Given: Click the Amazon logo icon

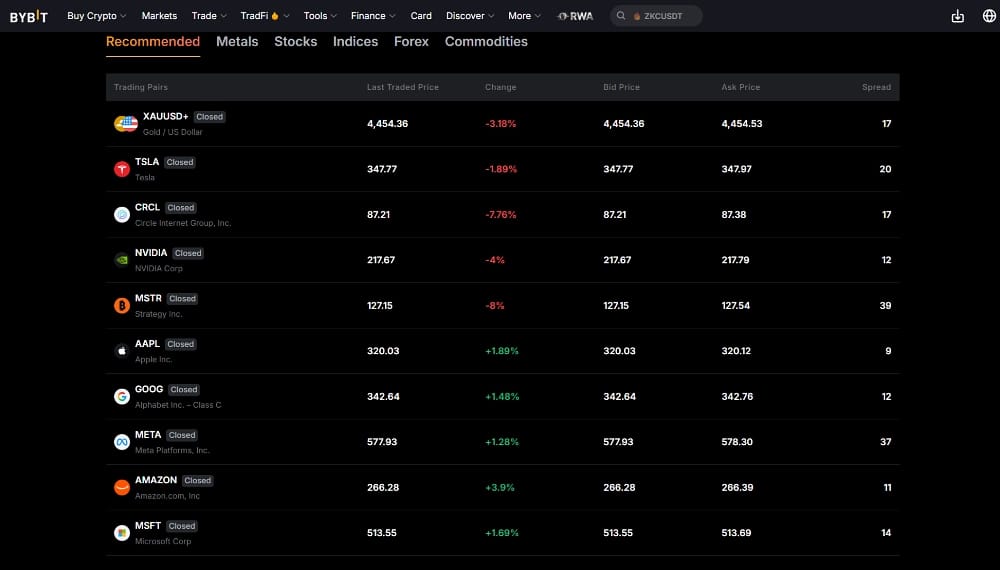Looking at the screenshot, I should point(122,488).
